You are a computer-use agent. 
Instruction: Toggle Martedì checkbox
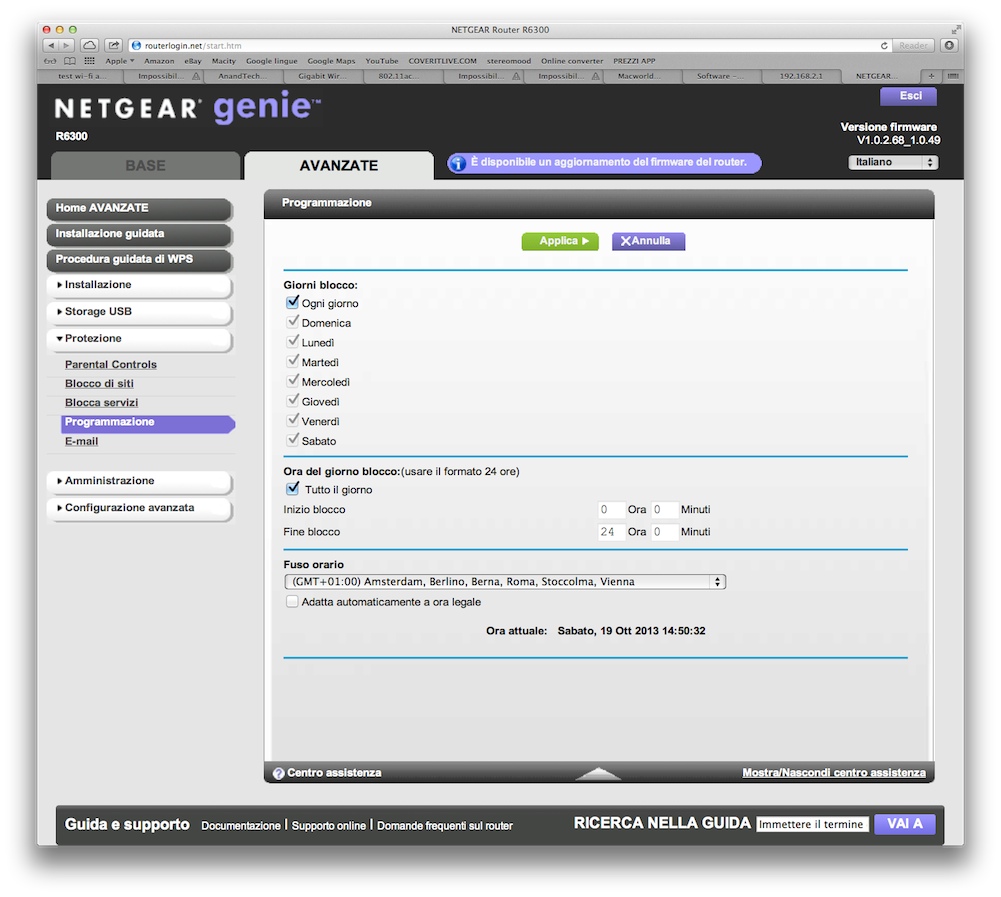click(x=292, y=361)
